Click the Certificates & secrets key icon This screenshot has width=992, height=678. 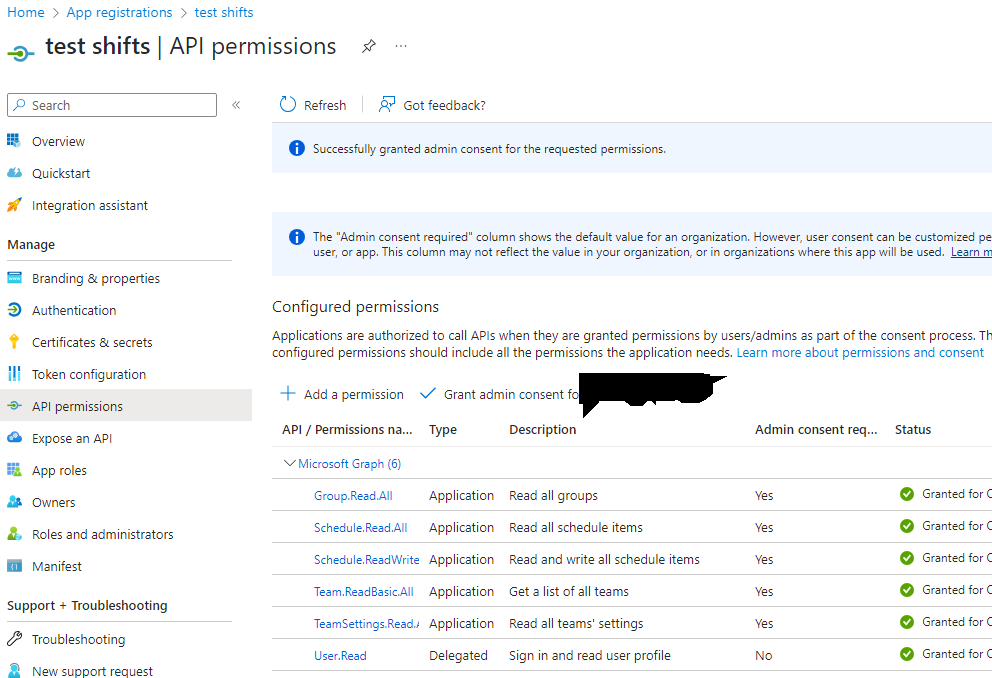coord(14,342)
